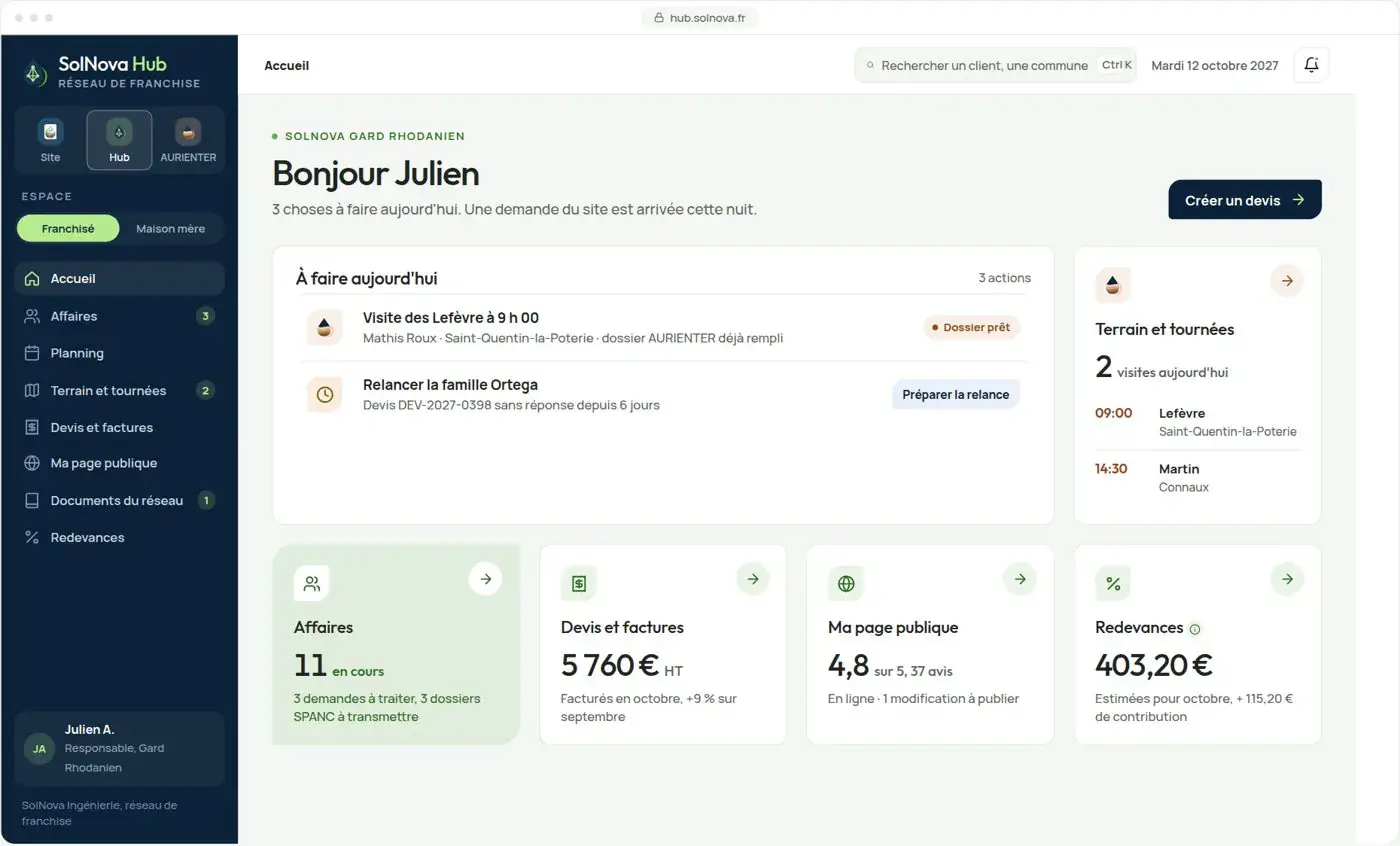1400x846 pixels.
Task: Click the clock icon beside Ortega task
Action: [x=324, y=395]
